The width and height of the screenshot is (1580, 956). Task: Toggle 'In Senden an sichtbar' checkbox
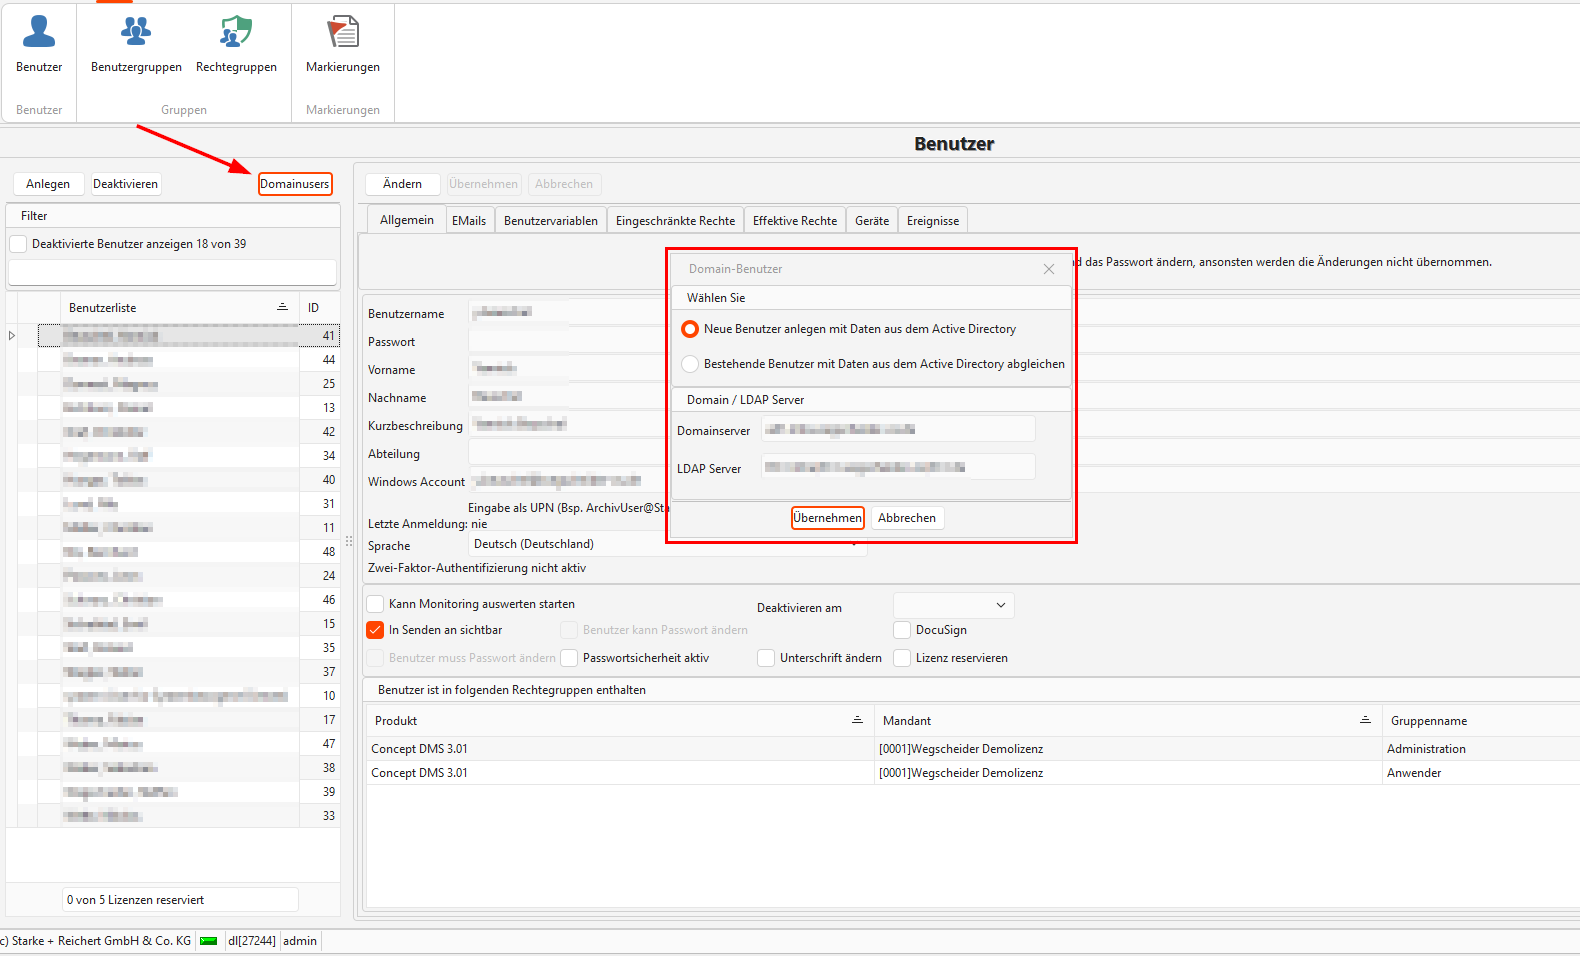[376, 630]
